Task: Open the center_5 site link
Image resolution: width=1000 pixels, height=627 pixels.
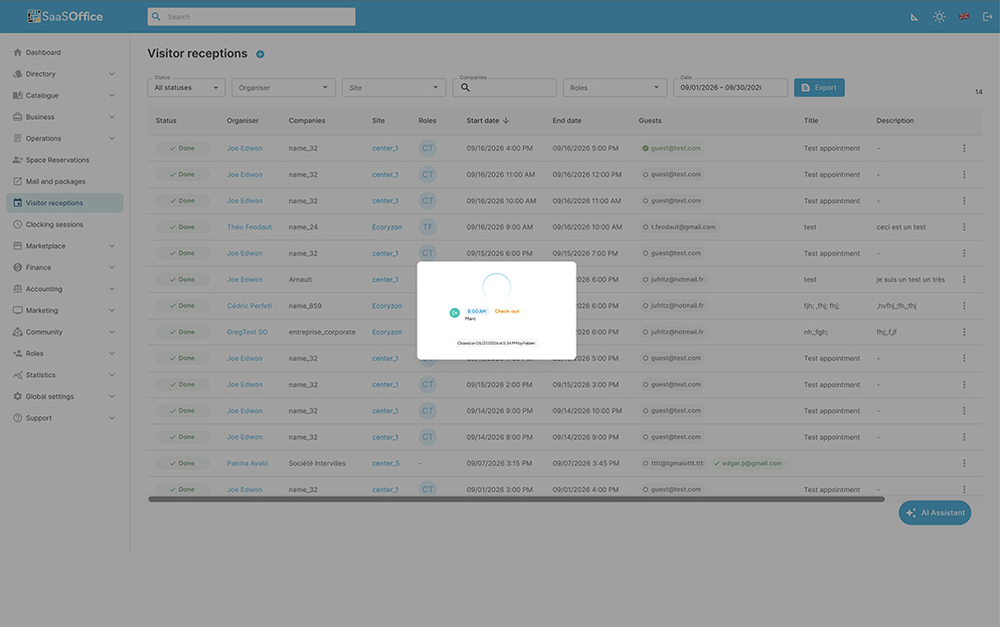Action: (386, 463)
